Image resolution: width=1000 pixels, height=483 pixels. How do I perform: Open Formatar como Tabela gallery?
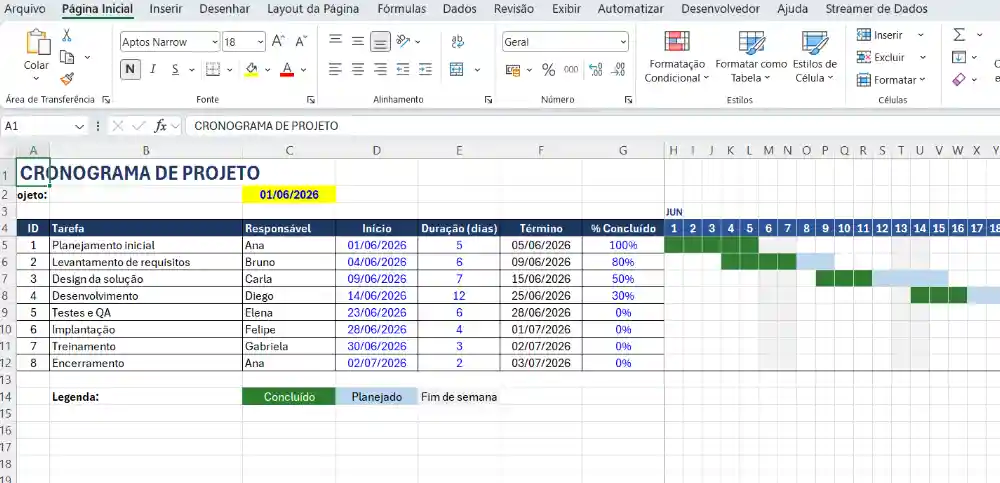[x=751, y=57]
